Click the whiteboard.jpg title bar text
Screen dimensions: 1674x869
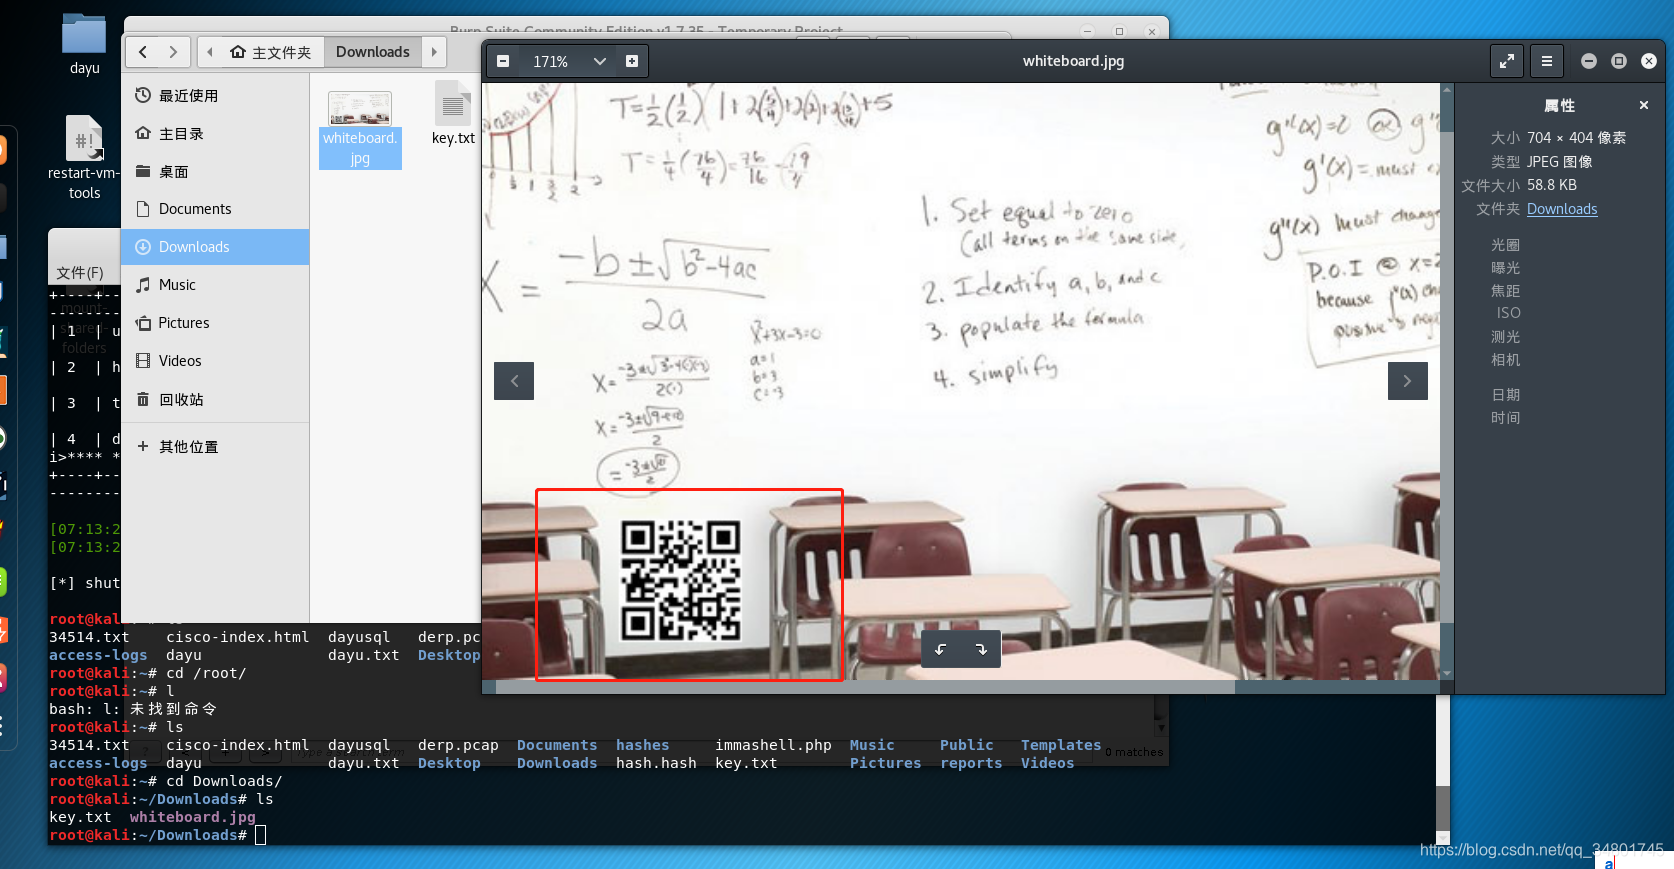[1073, 61]
